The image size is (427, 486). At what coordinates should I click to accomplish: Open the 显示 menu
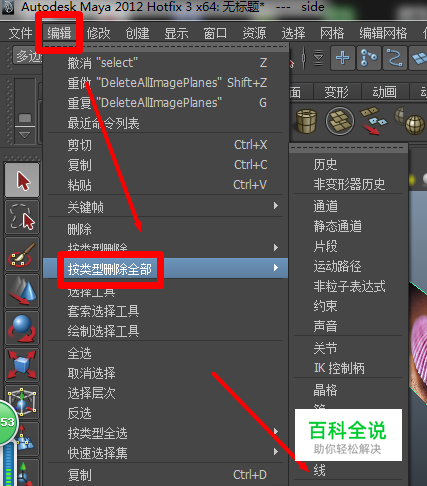pos(176,33)
